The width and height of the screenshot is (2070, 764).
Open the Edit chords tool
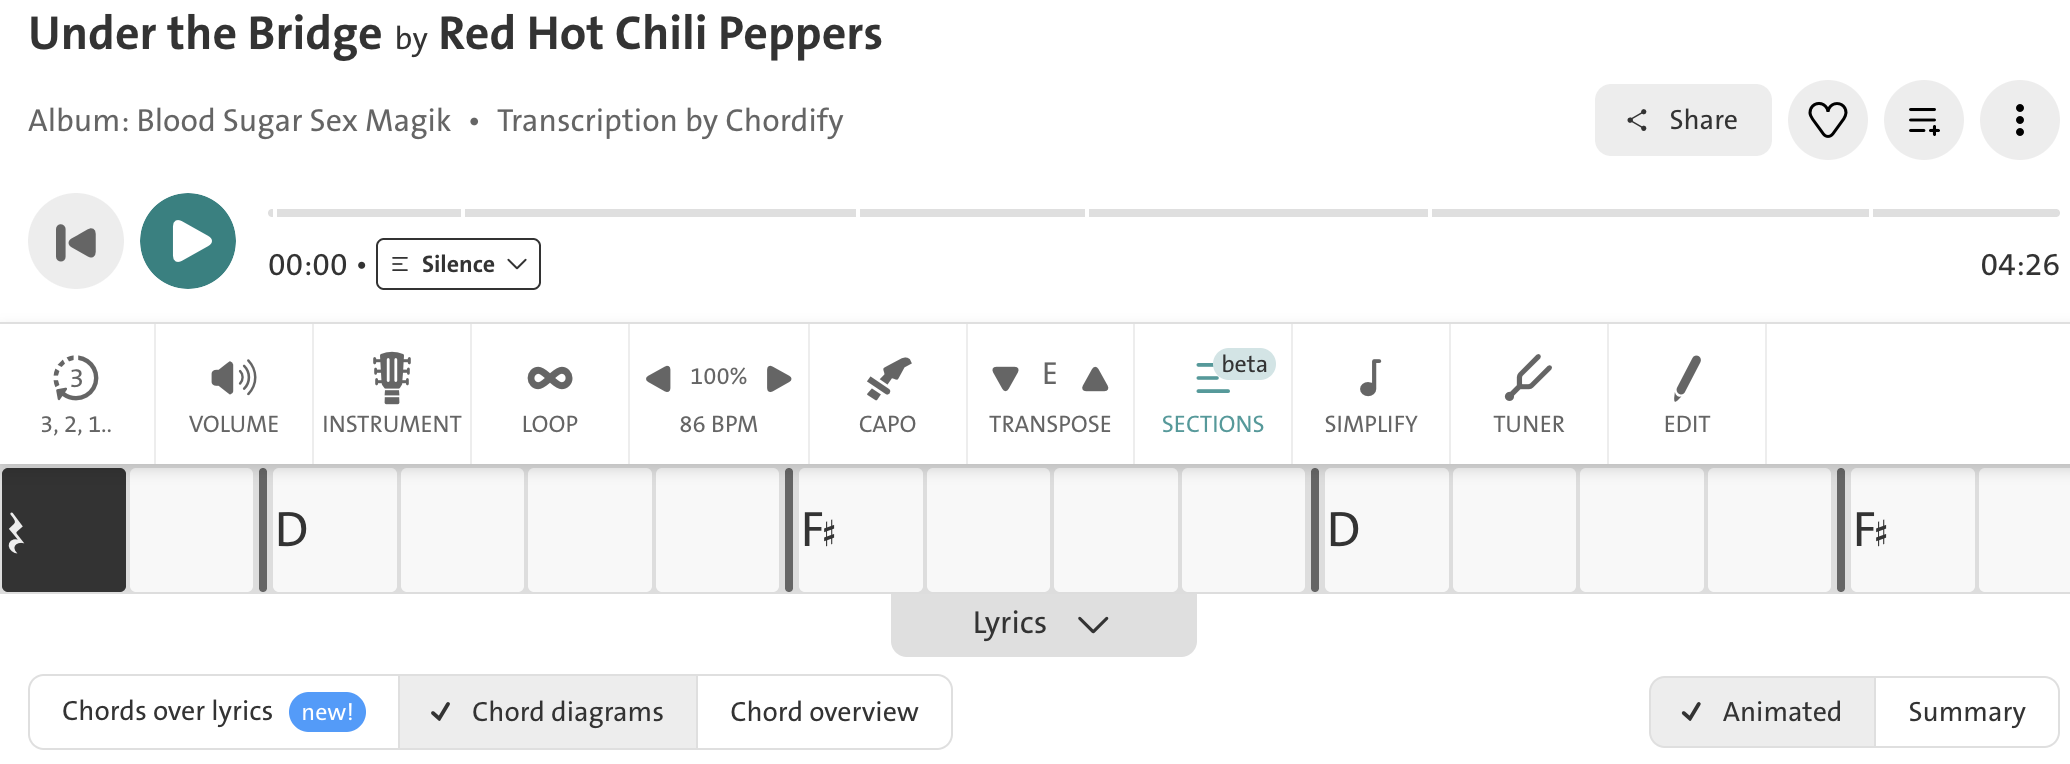(1687, 394)
